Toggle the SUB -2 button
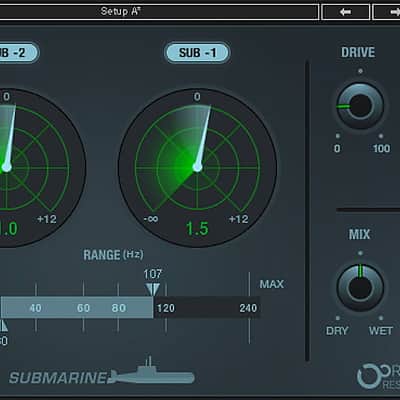The image size is (400, 400). 18,53
